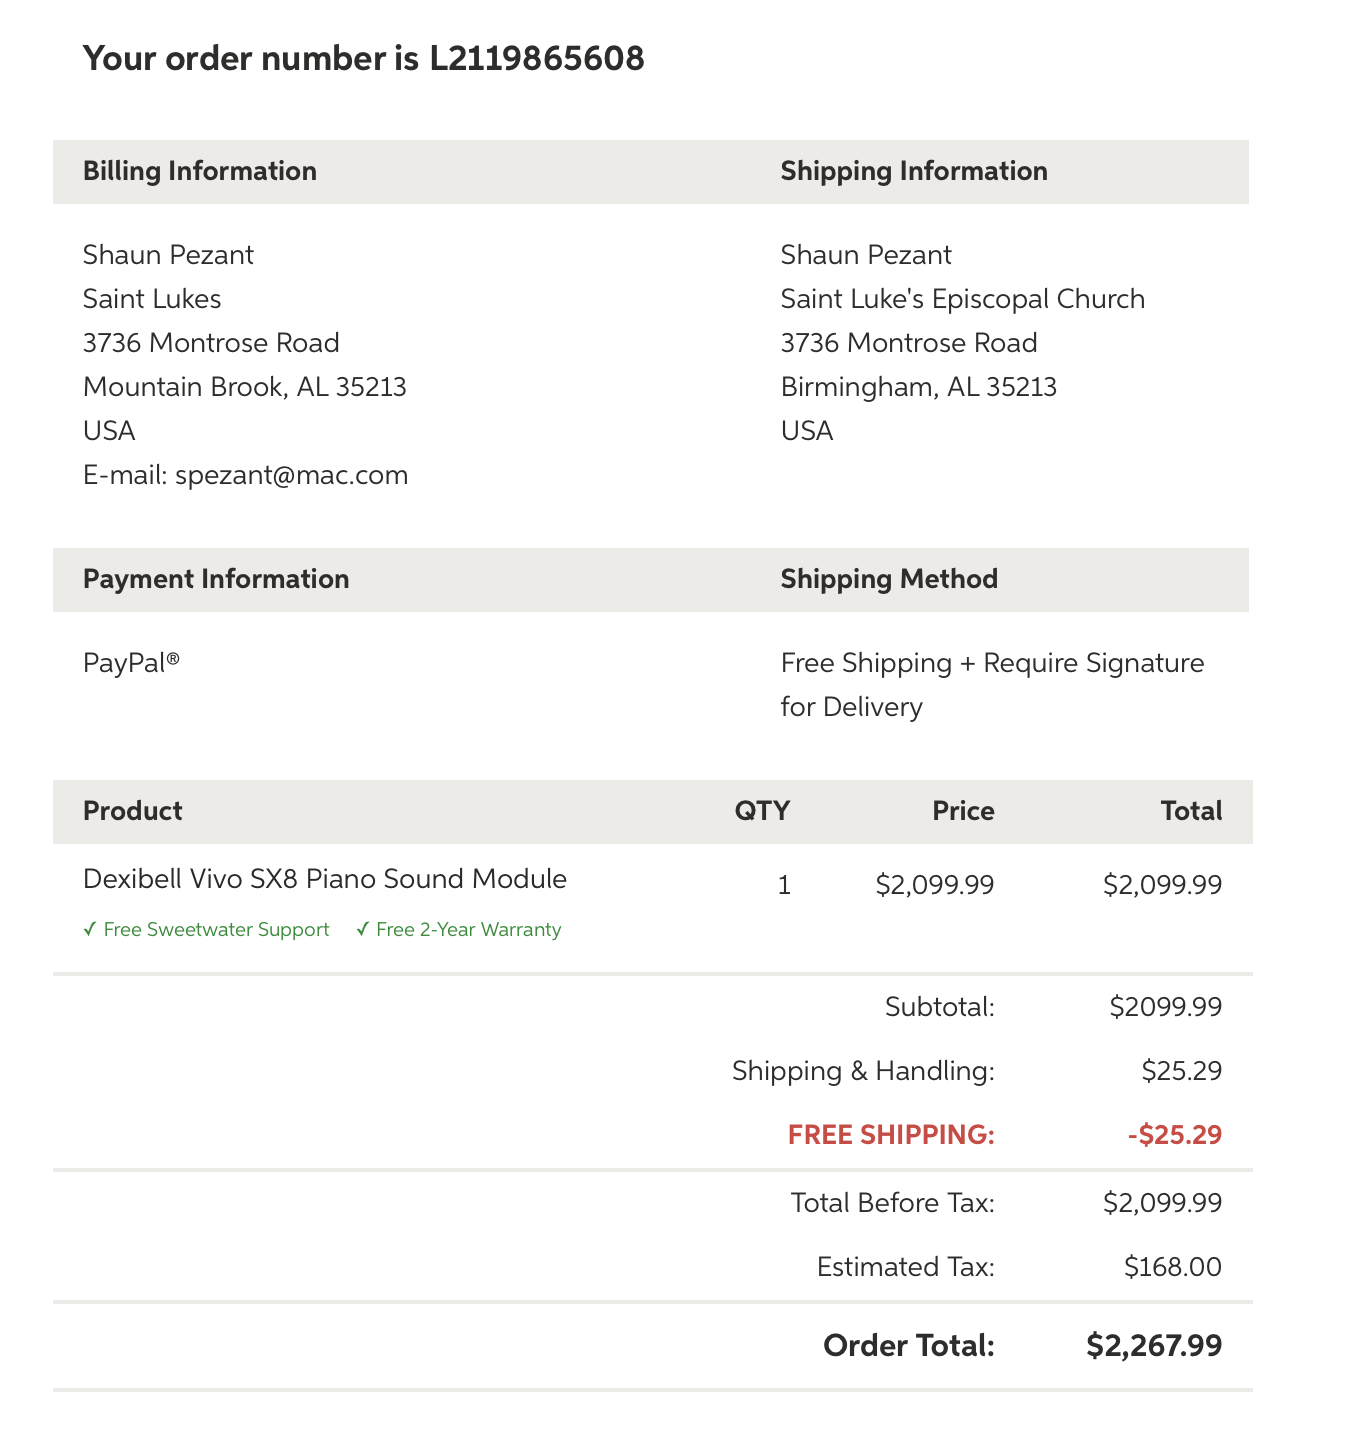Click the checkmark icon before Free Sweetwater Support
This screenshot has height=1434, width=1352.
[x=89, y=930]
